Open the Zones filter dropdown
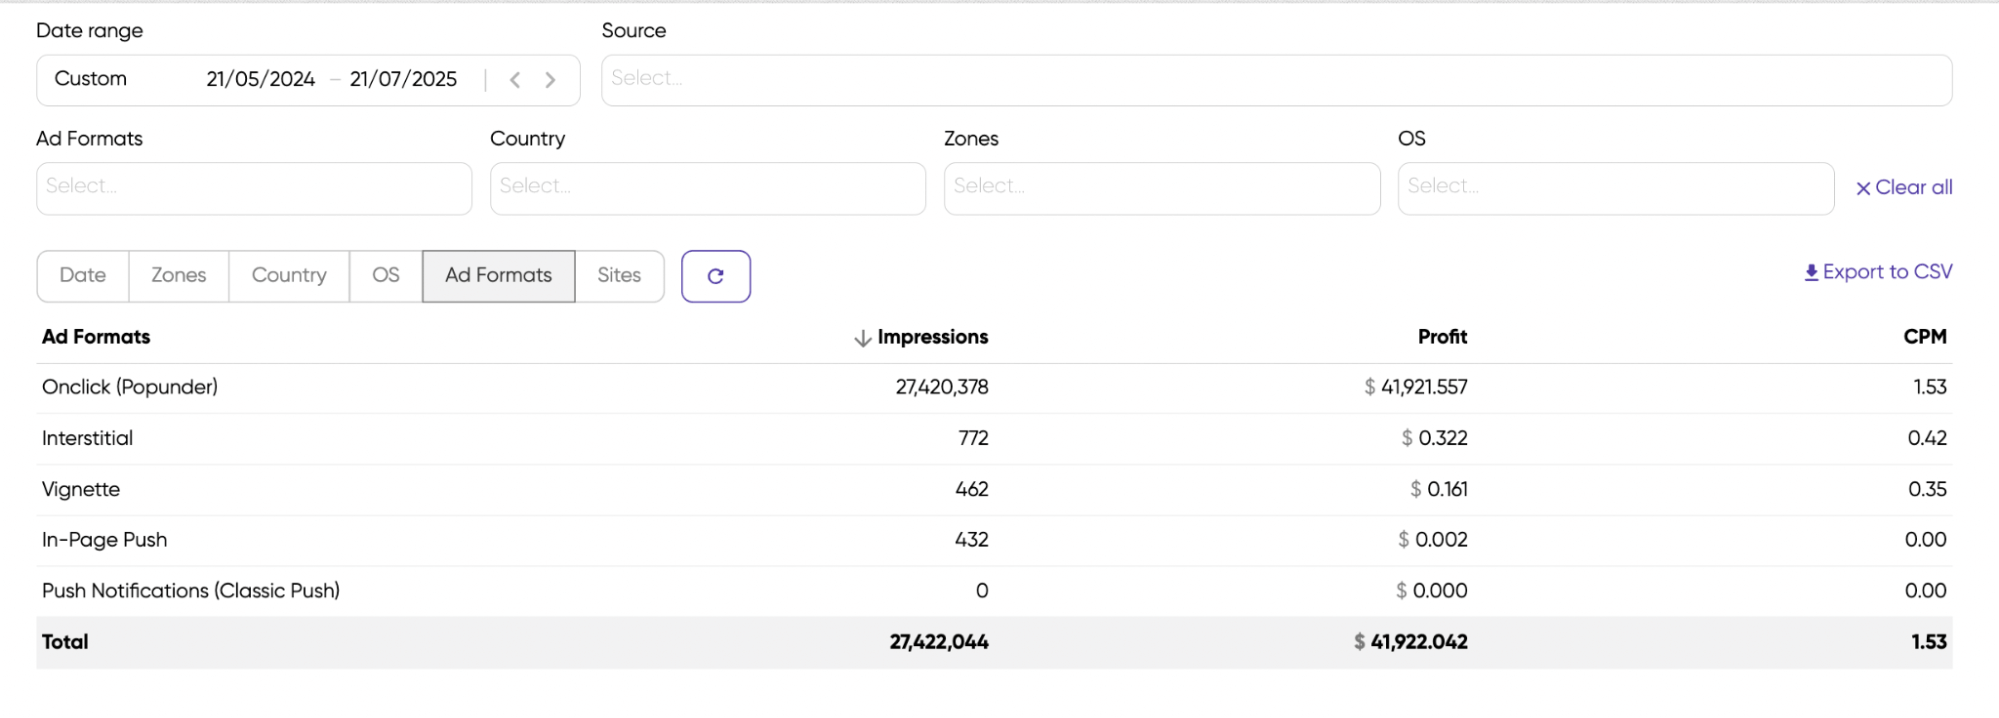Screen dimensions: 1999x718 pos(1161,188)
